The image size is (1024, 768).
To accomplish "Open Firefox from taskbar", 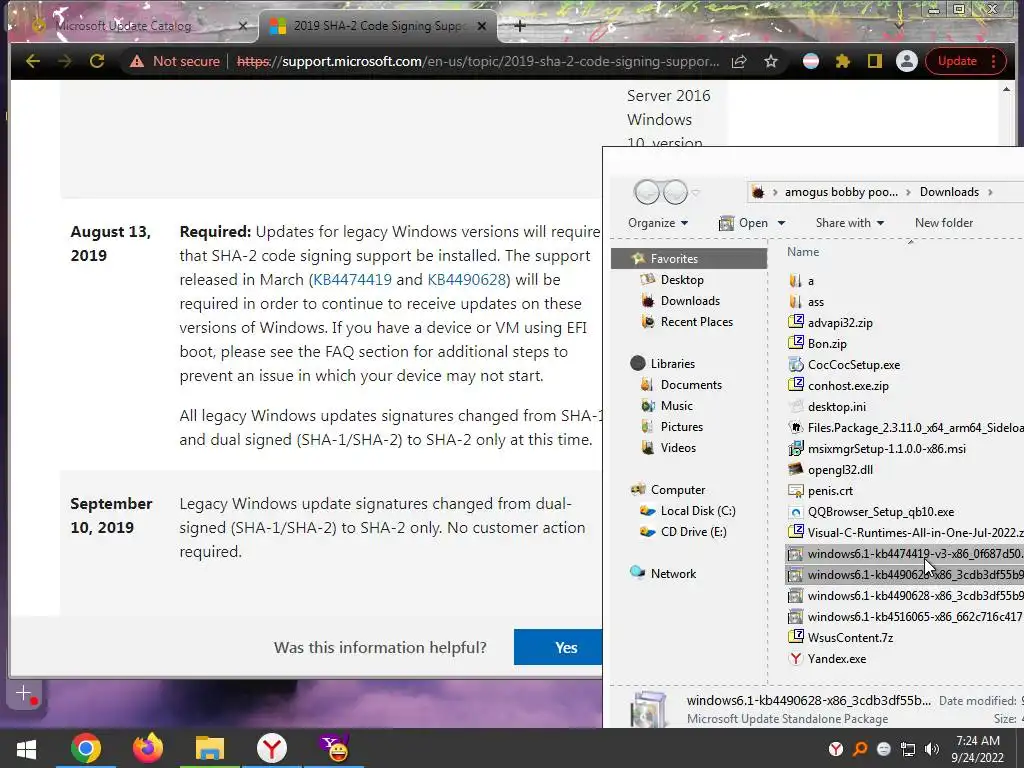I will [148, 748].
